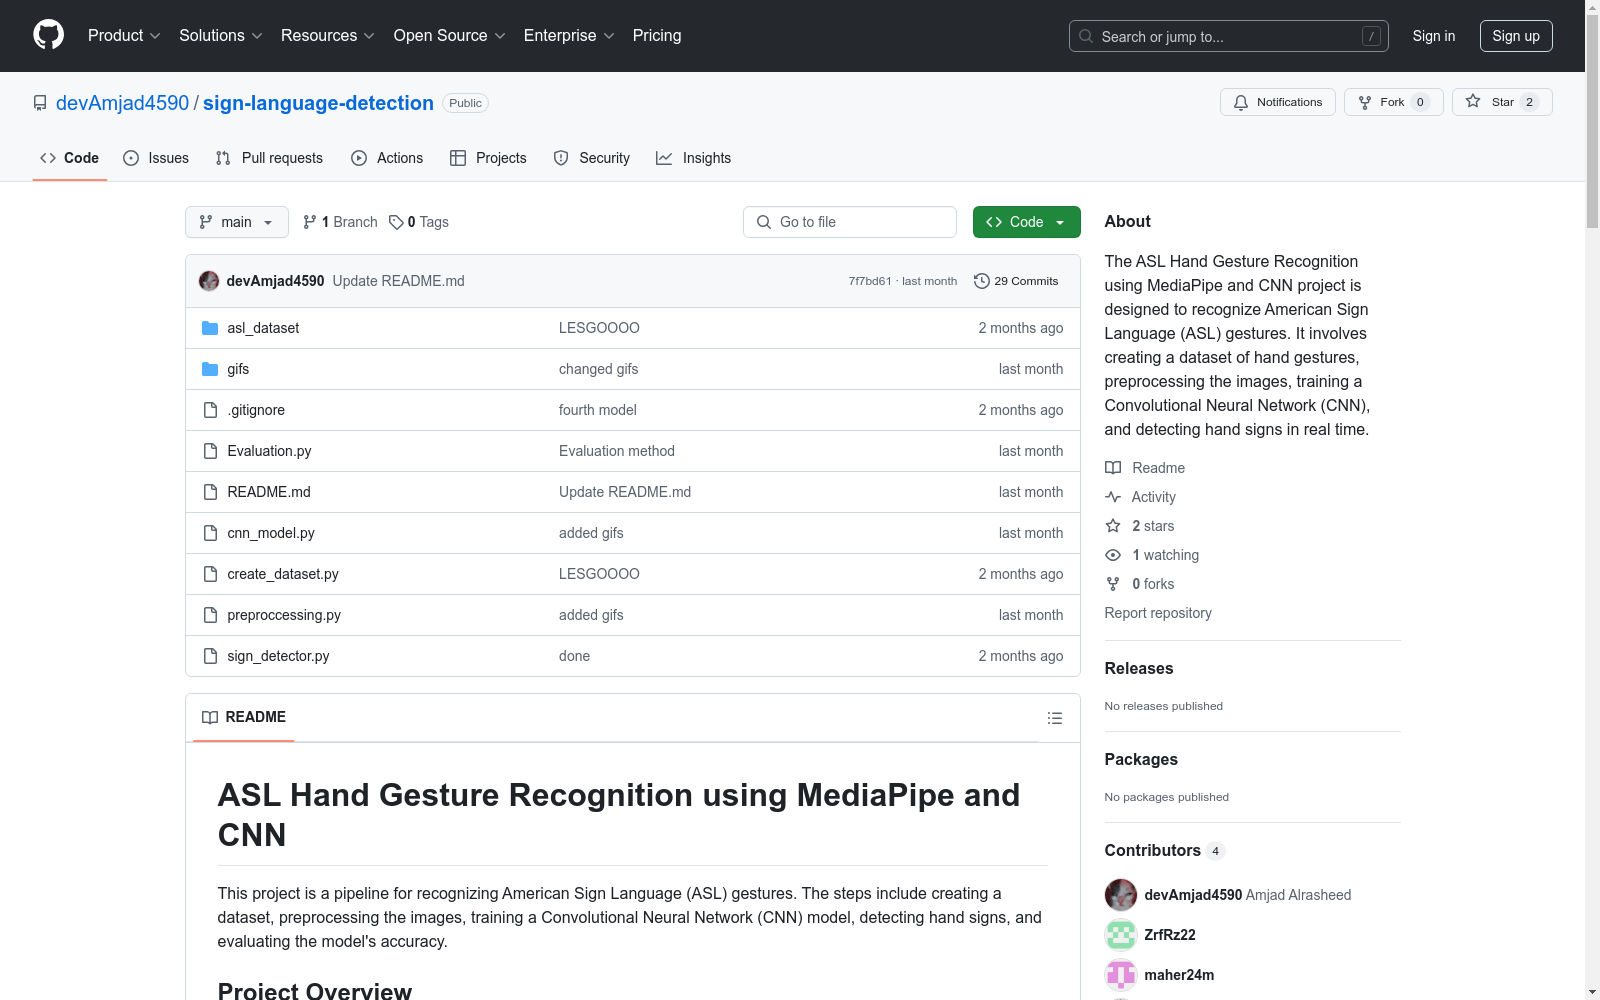Open the Pricing page
Screen dimensions: 1600x1000
[x=657, y=35]
